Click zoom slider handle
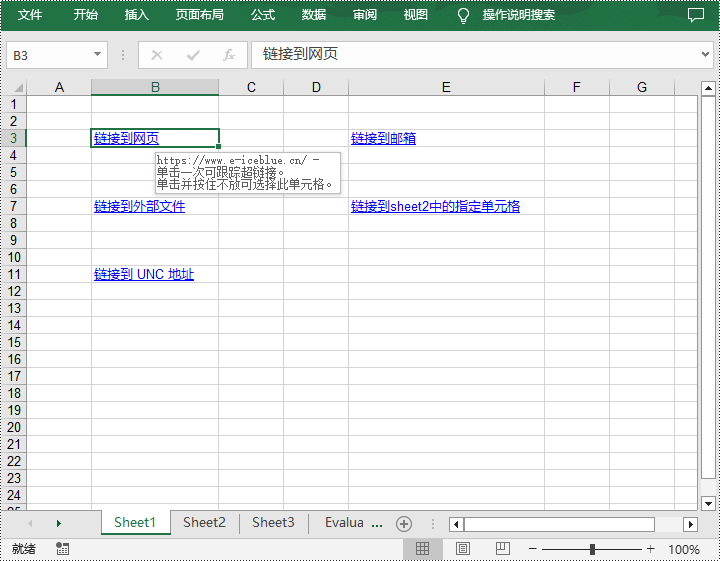The width and height of the screenshot is (720, 561). (592, 549)
